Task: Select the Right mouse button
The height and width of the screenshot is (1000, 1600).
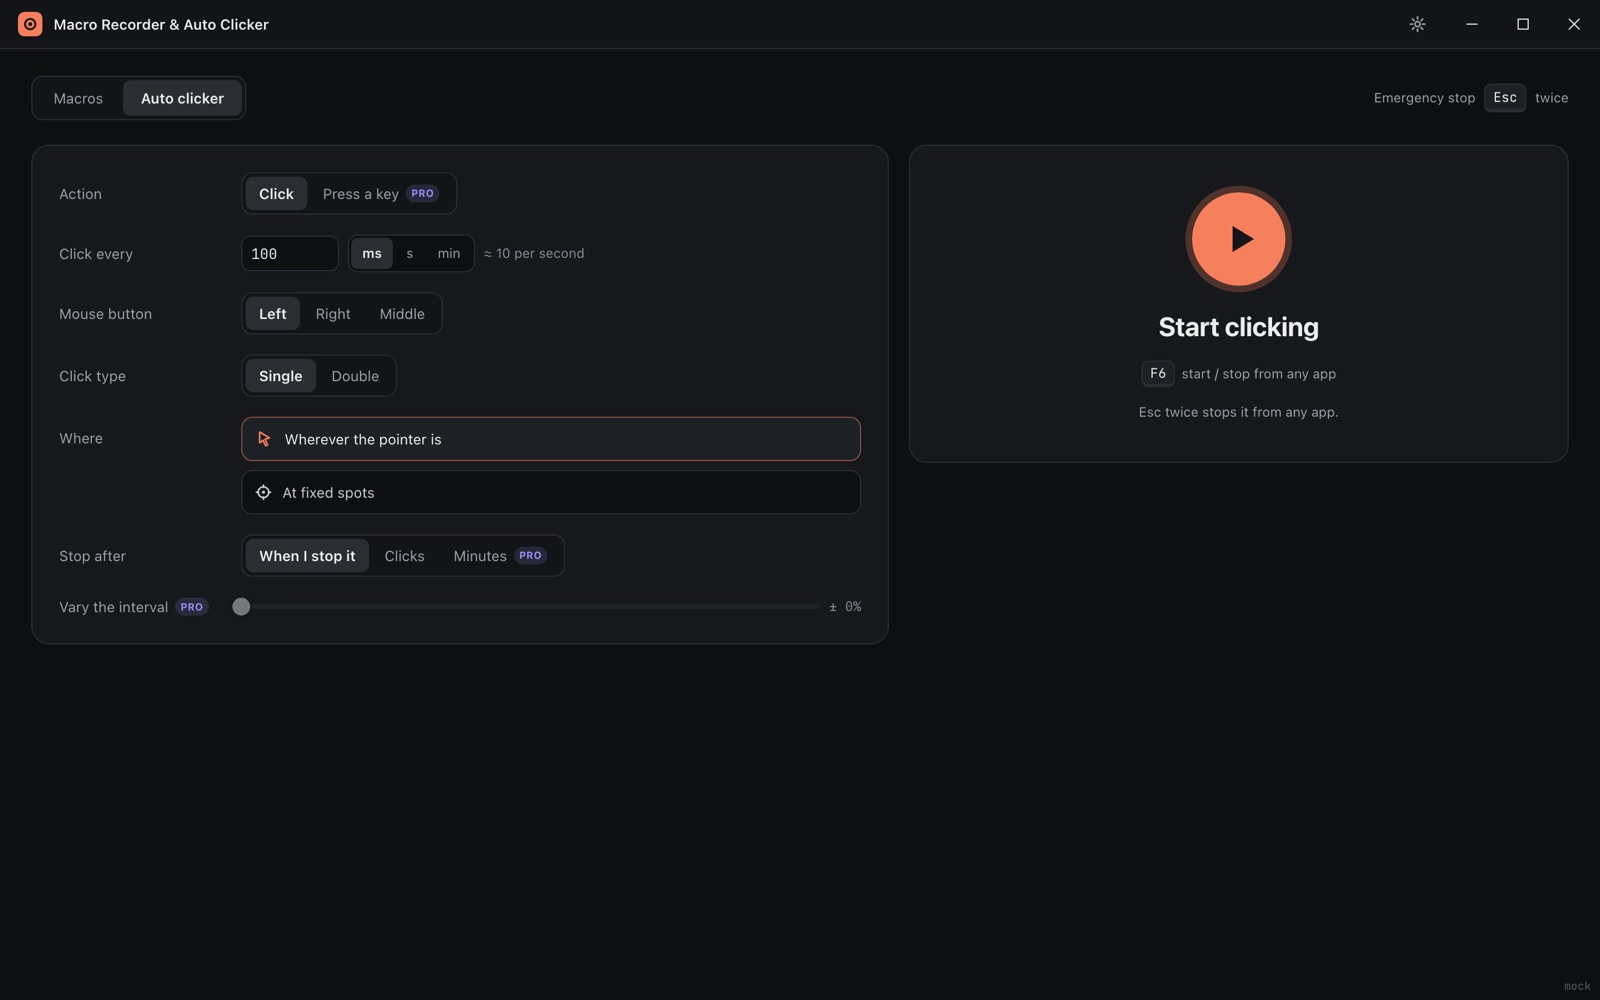Action: click(333, 314)
